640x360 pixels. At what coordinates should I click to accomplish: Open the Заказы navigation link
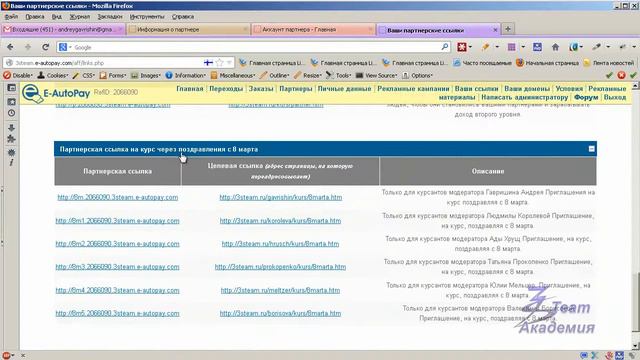coord(261,89)
